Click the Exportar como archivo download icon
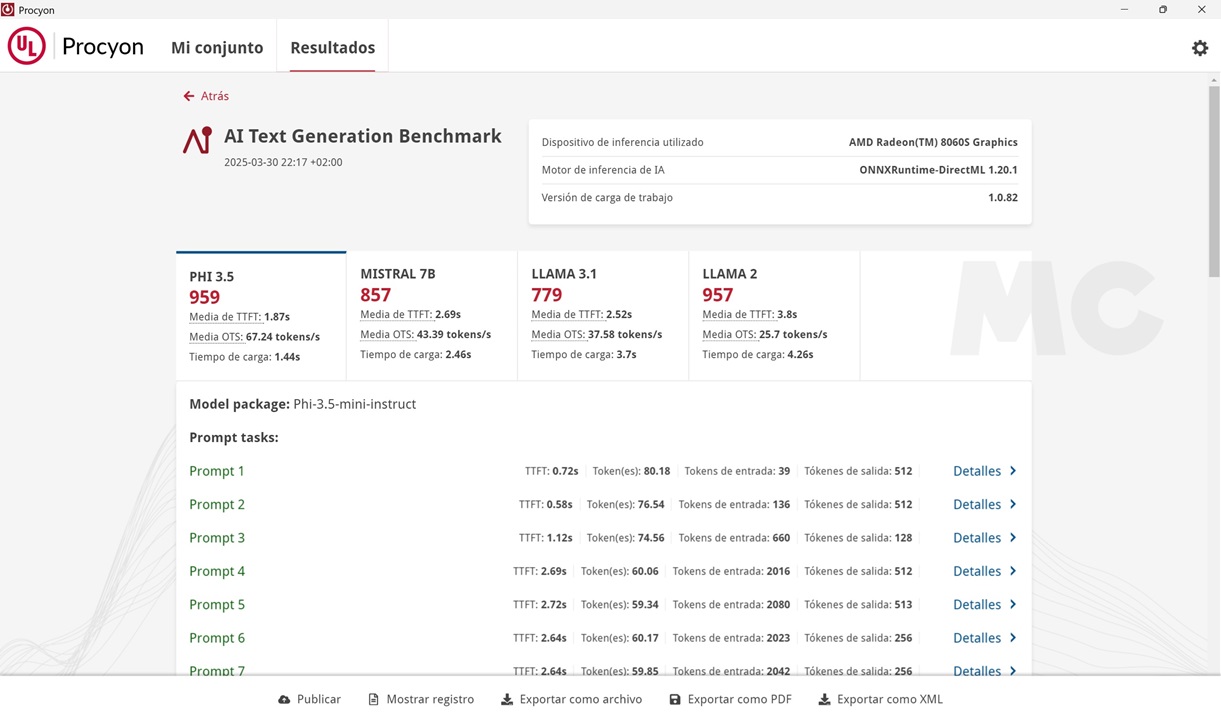Image resolution: width=1221 pixels, height=721 pixels. tap(507, 700)
